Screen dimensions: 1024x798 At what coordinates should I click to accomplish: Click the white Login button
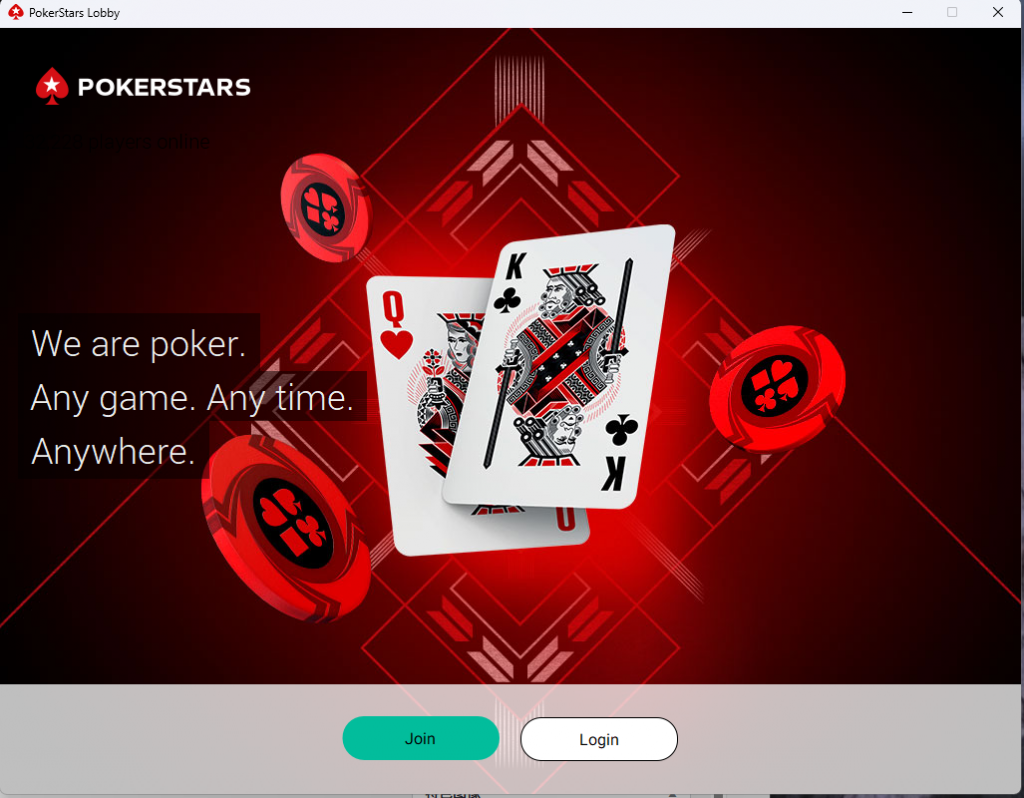tap(599, 739)
